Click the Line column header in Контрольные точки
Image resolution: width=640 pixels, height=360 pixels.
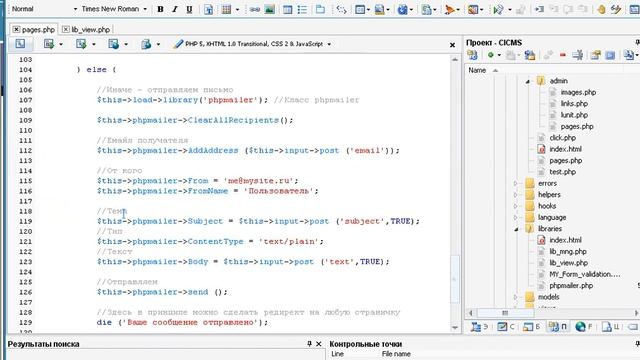pyautogui.click(x=337, y=354)
